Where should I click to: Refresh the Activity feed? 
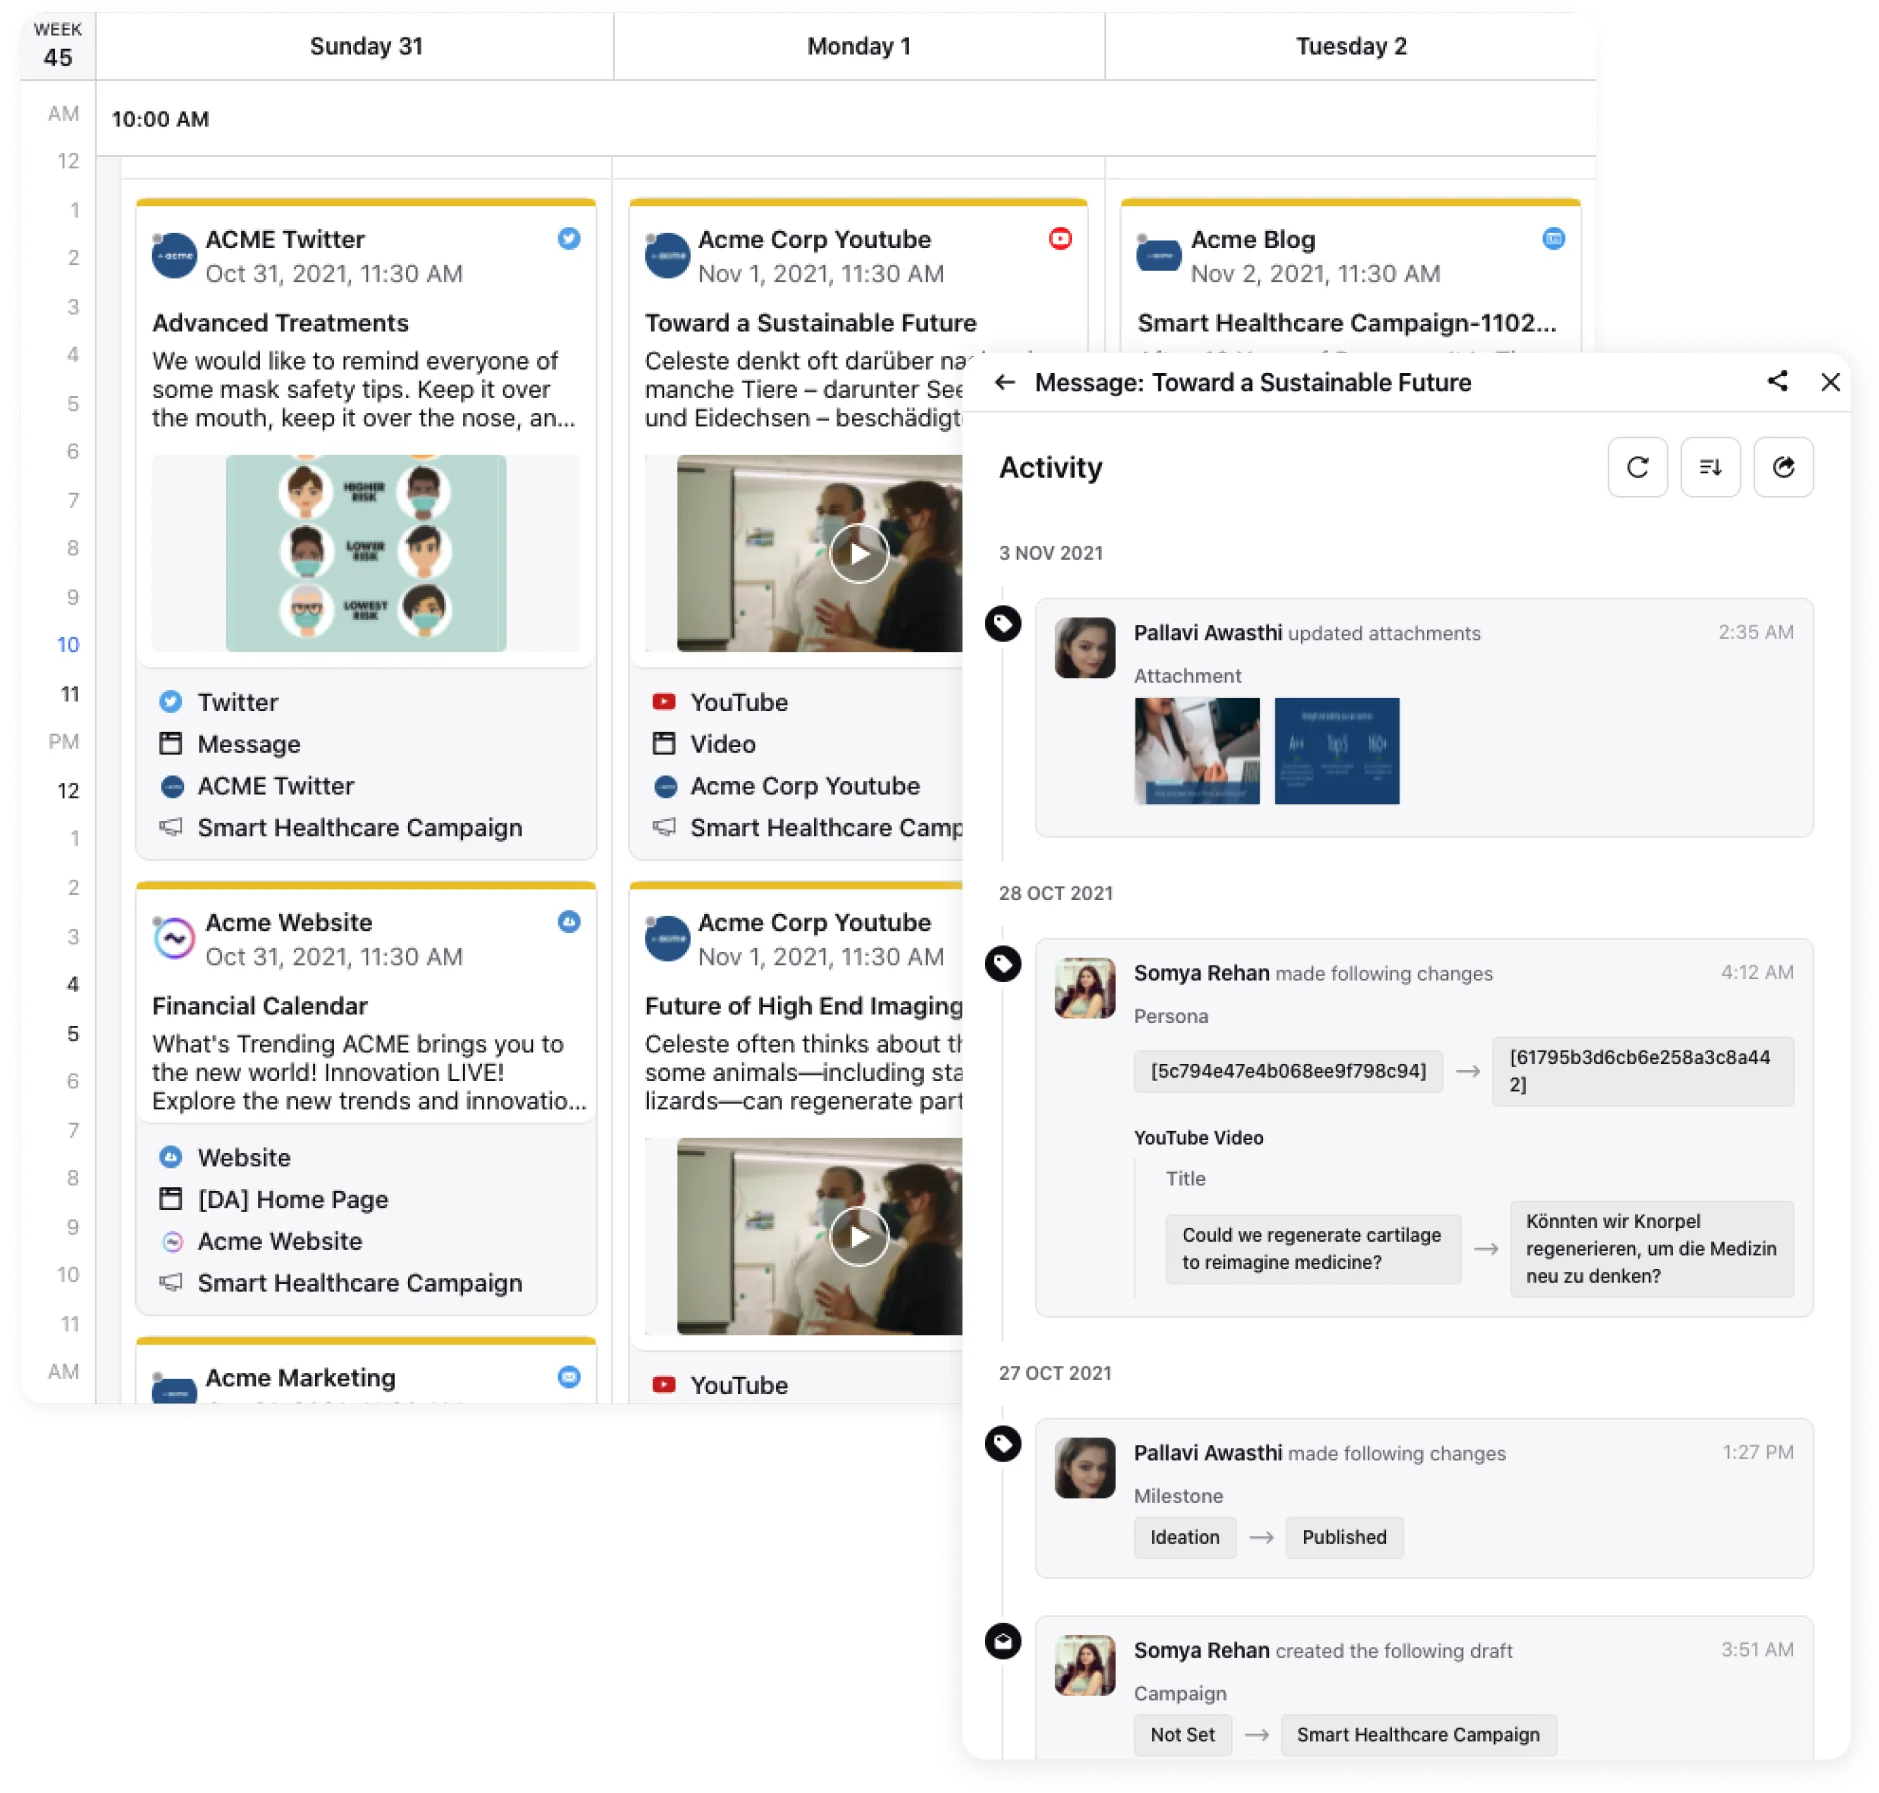click(1637, 467)
